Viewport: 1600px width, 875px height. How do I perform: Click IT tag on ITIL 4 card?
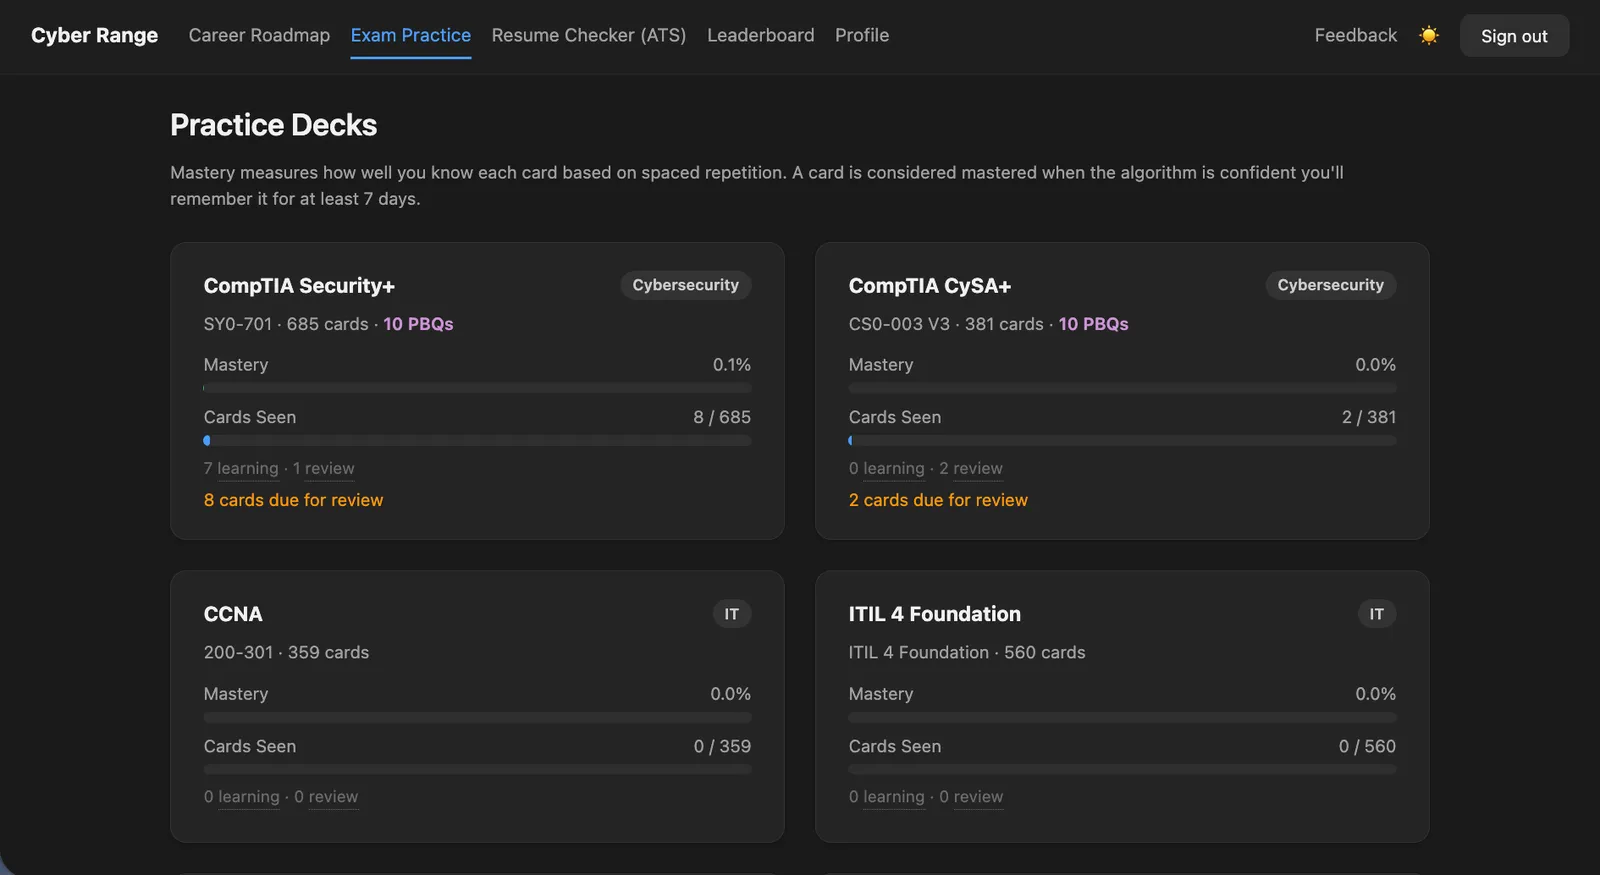(1377, 614)
